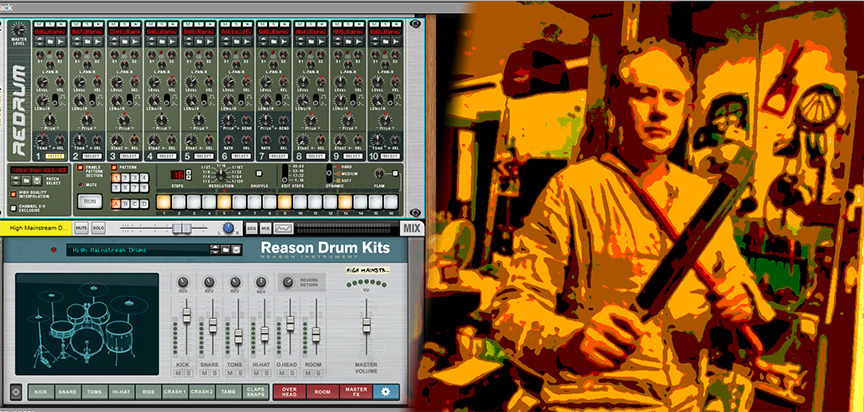This screenshot has height=412, width=864.
Task: Click the round X icon left of KICK tab
Action: pyautogui.click(x=15, y=392)
